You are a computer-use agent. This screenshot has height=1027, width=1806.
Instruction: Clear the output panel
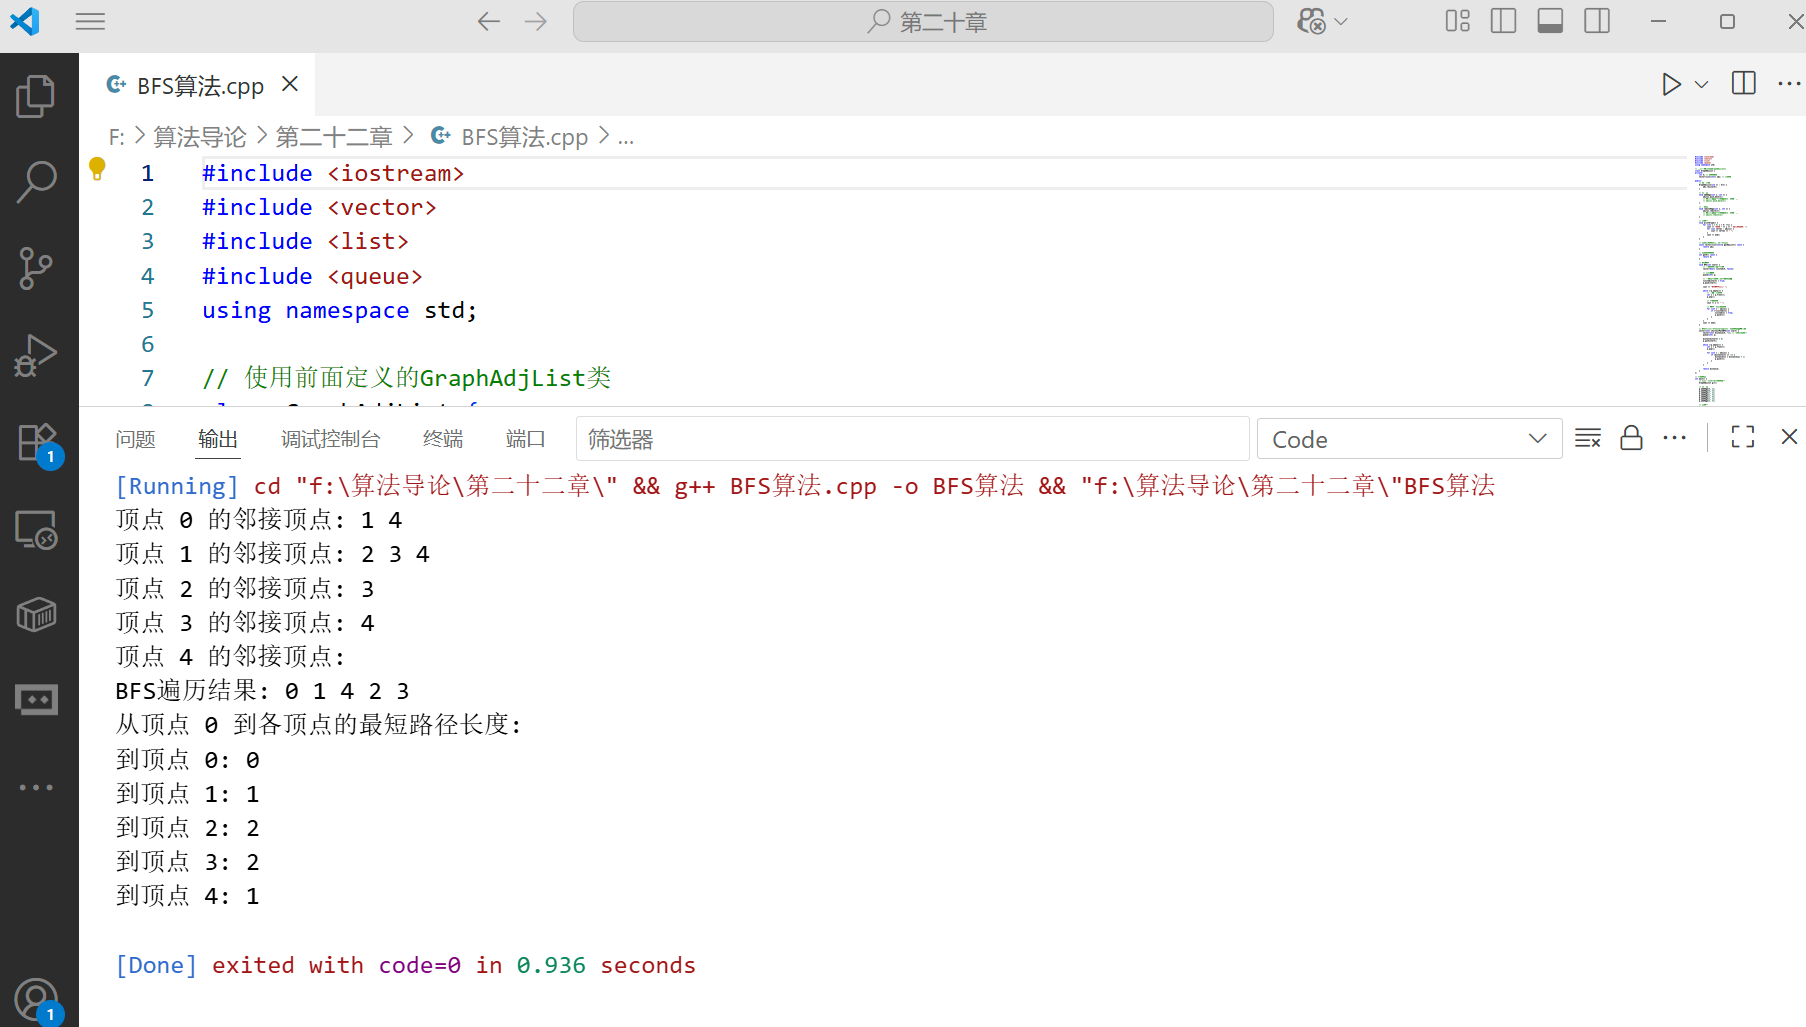(1588, 438)
